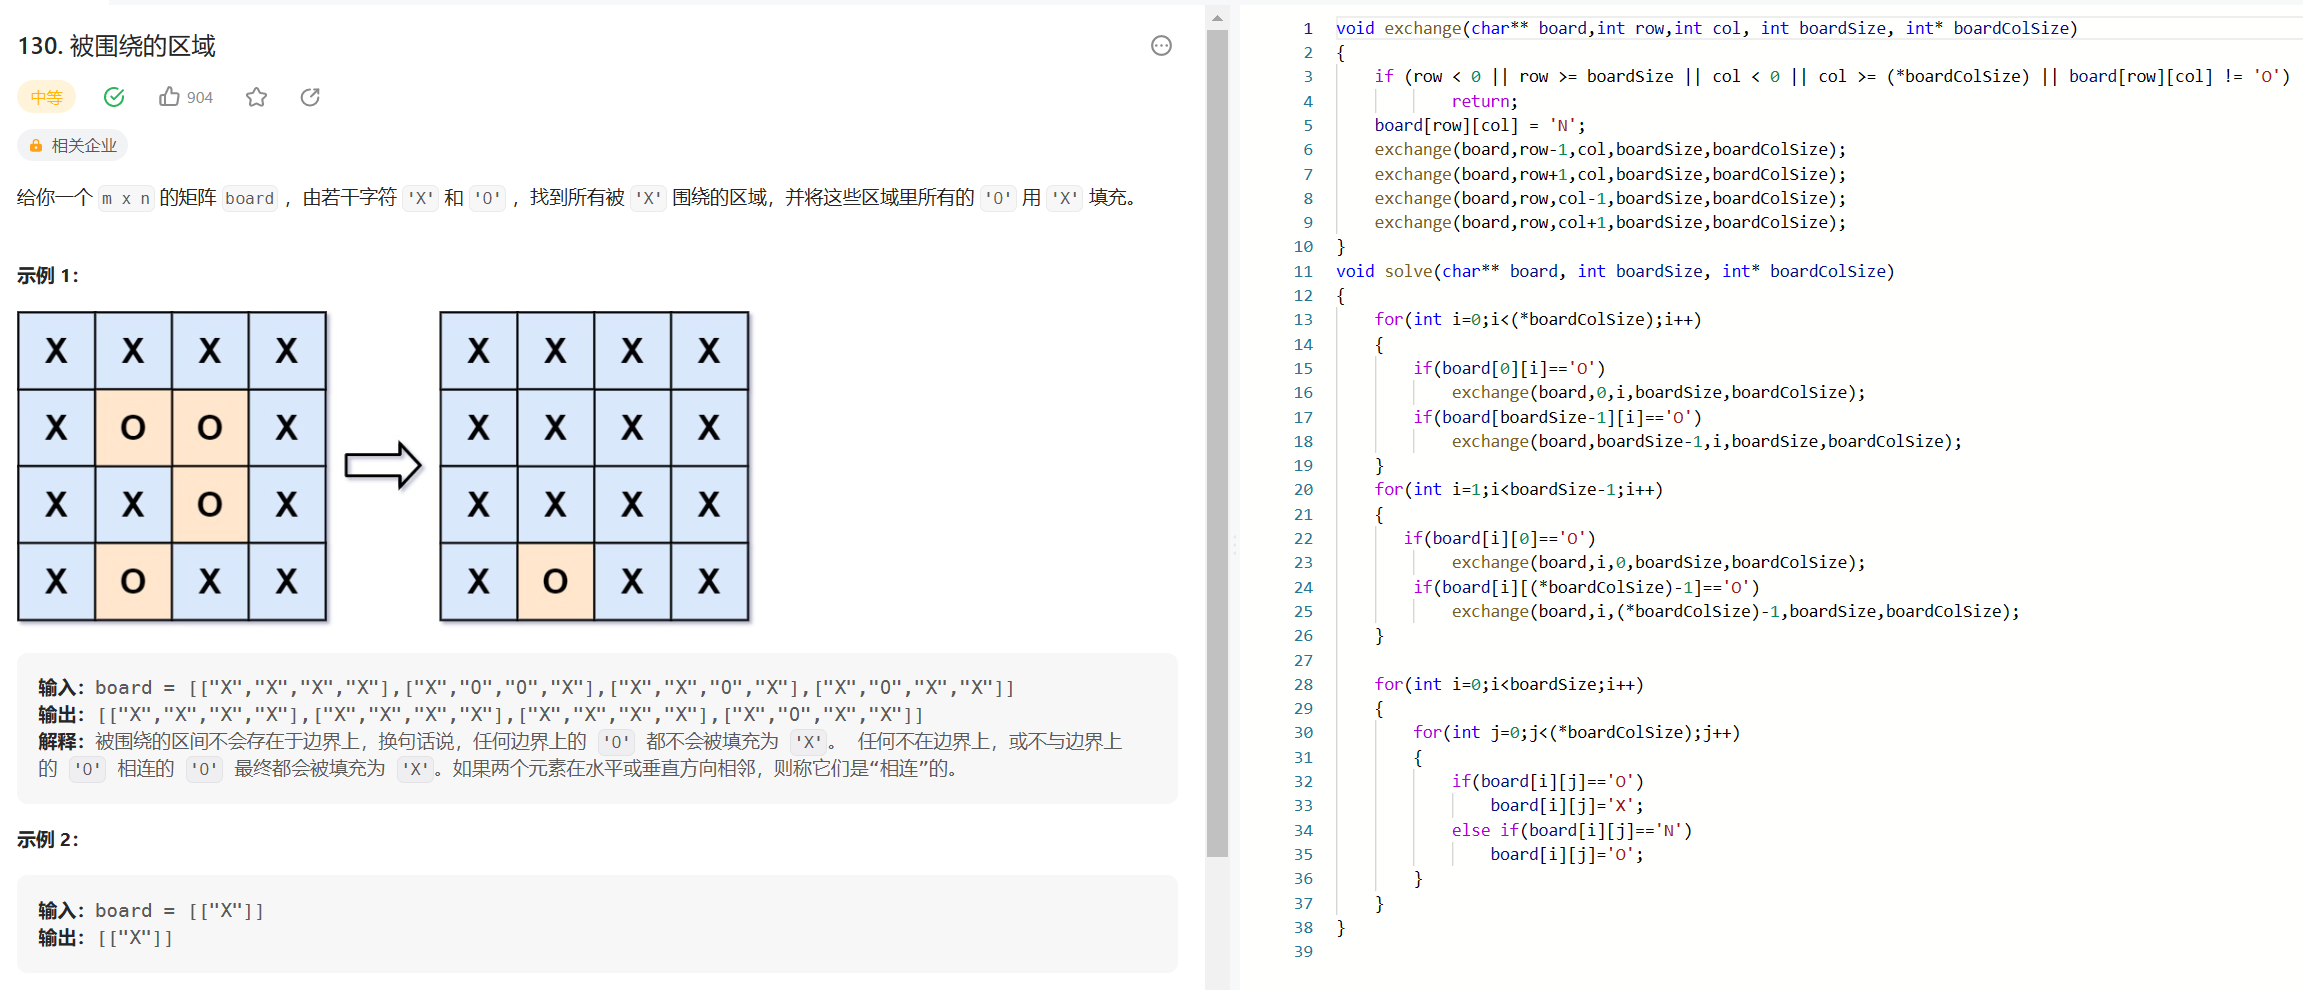Click code line 5 board[row][col] = 'N'
Screen dimensions: 2303x990
1480,125
